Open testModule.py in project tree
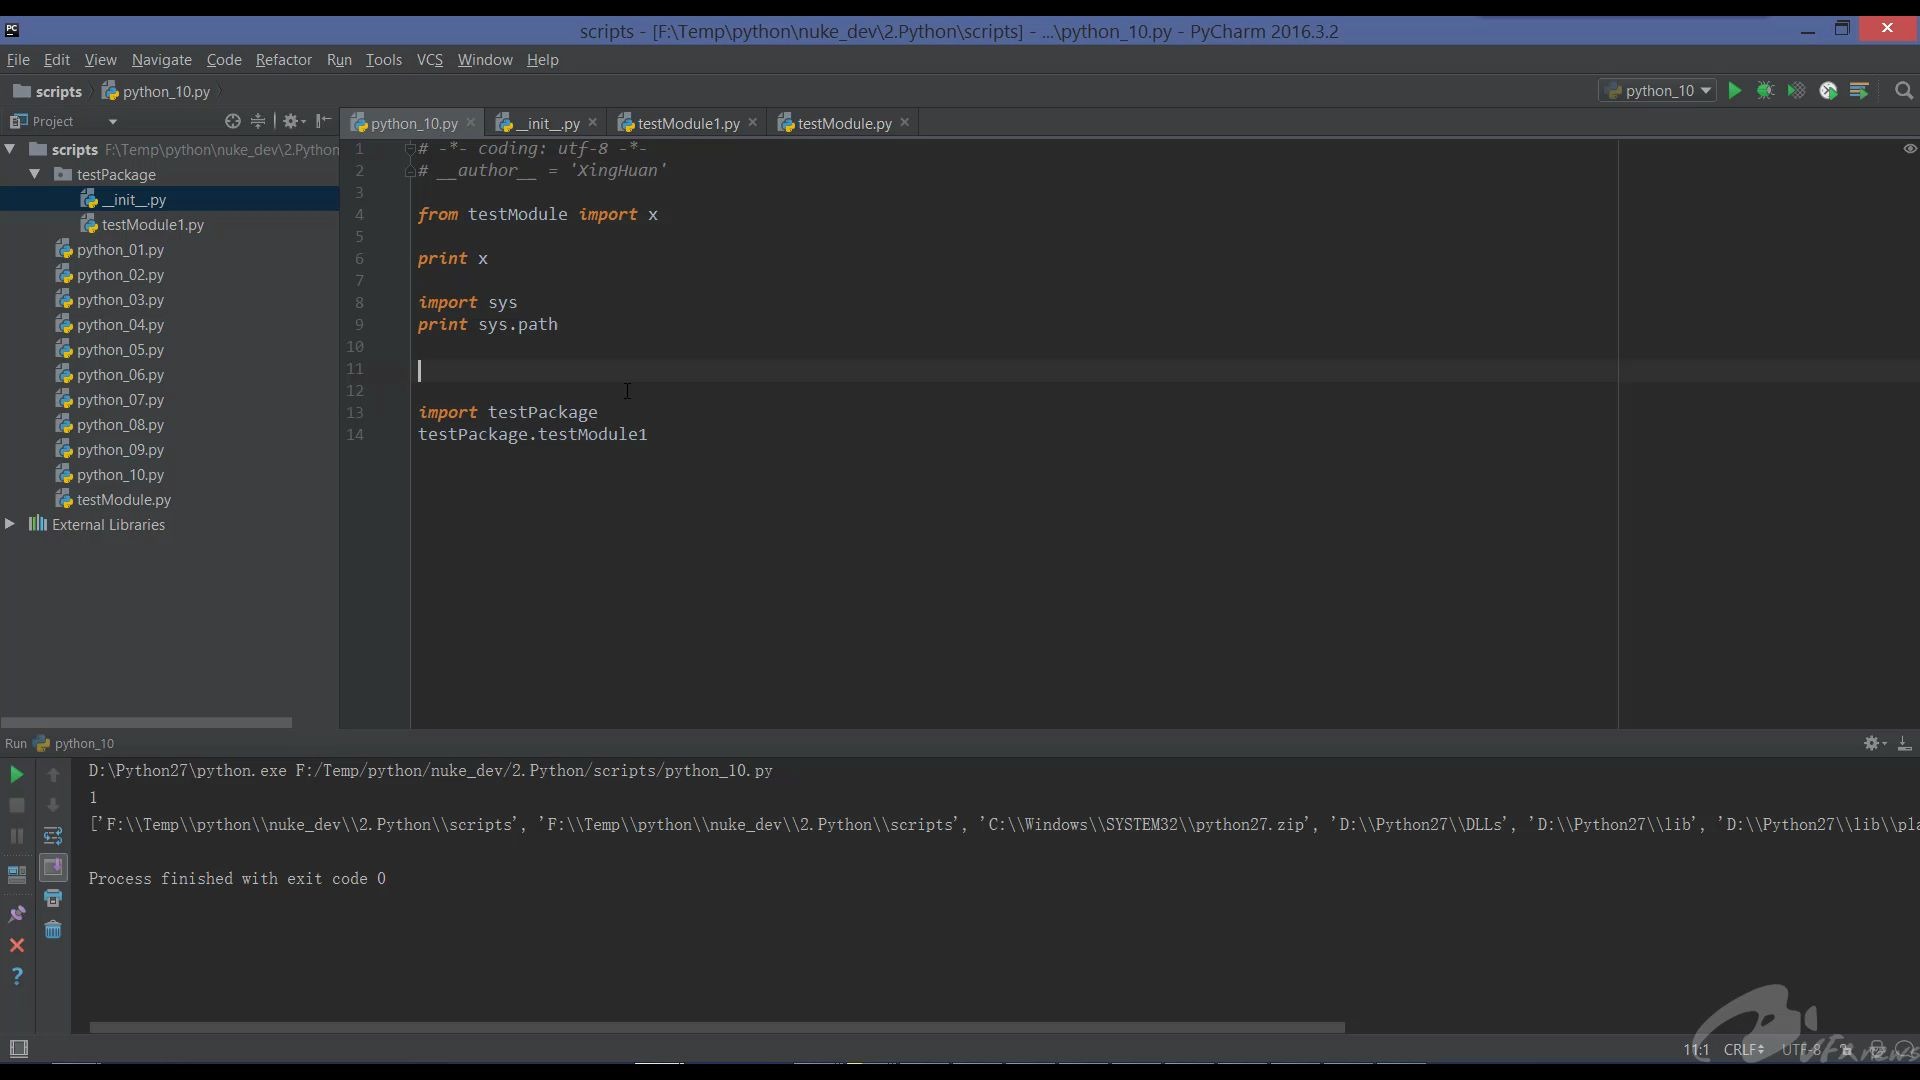 tap(123, 499)
